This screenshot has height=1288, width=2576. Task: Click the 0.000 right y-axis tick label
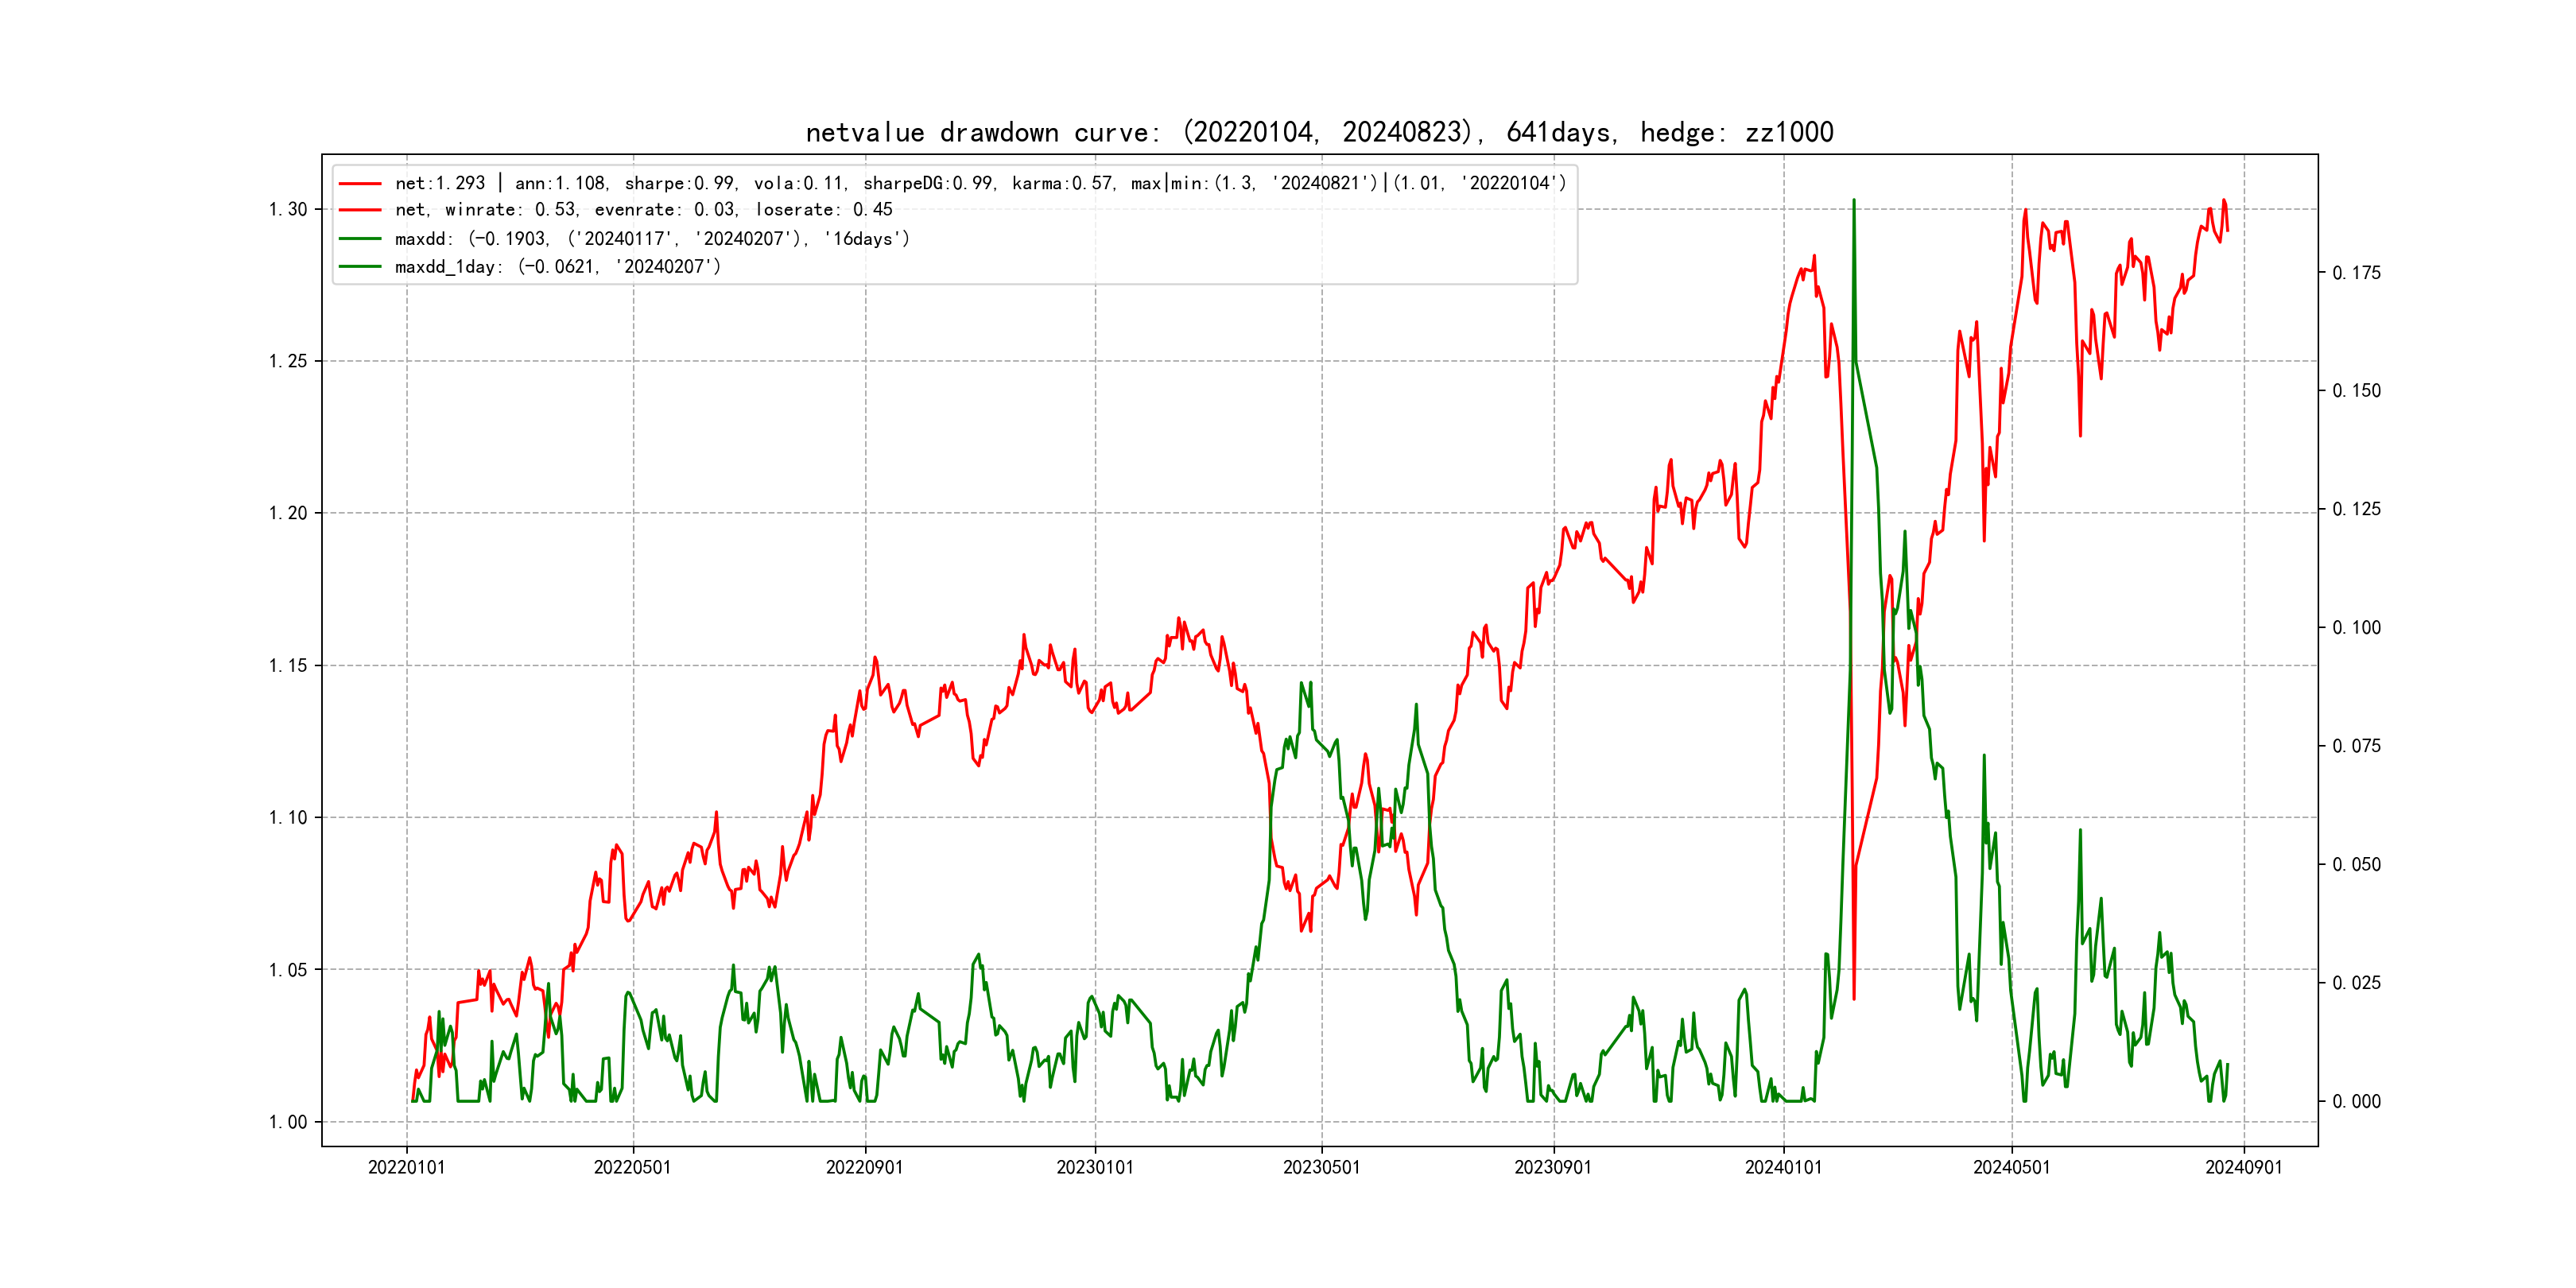click(x=2356, y=1102)
